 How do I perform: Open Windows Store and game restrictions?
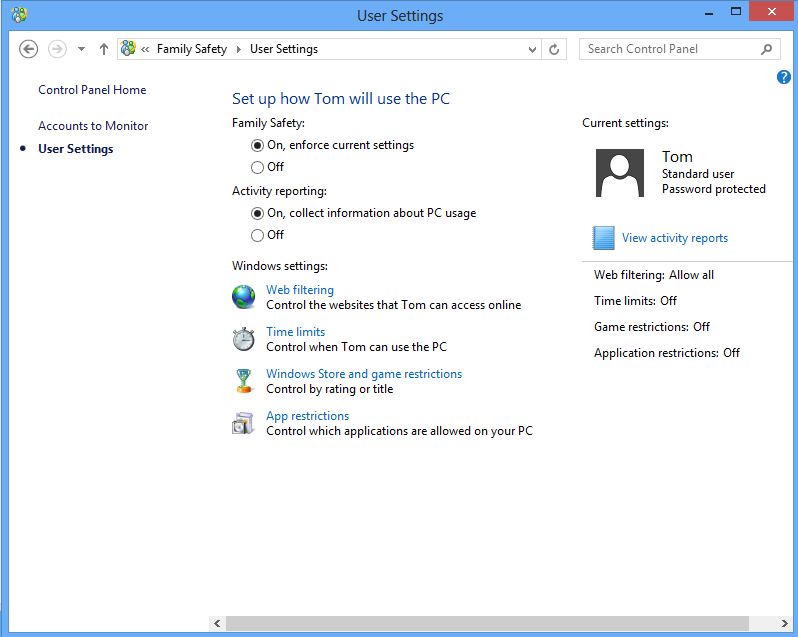(364, 374)
